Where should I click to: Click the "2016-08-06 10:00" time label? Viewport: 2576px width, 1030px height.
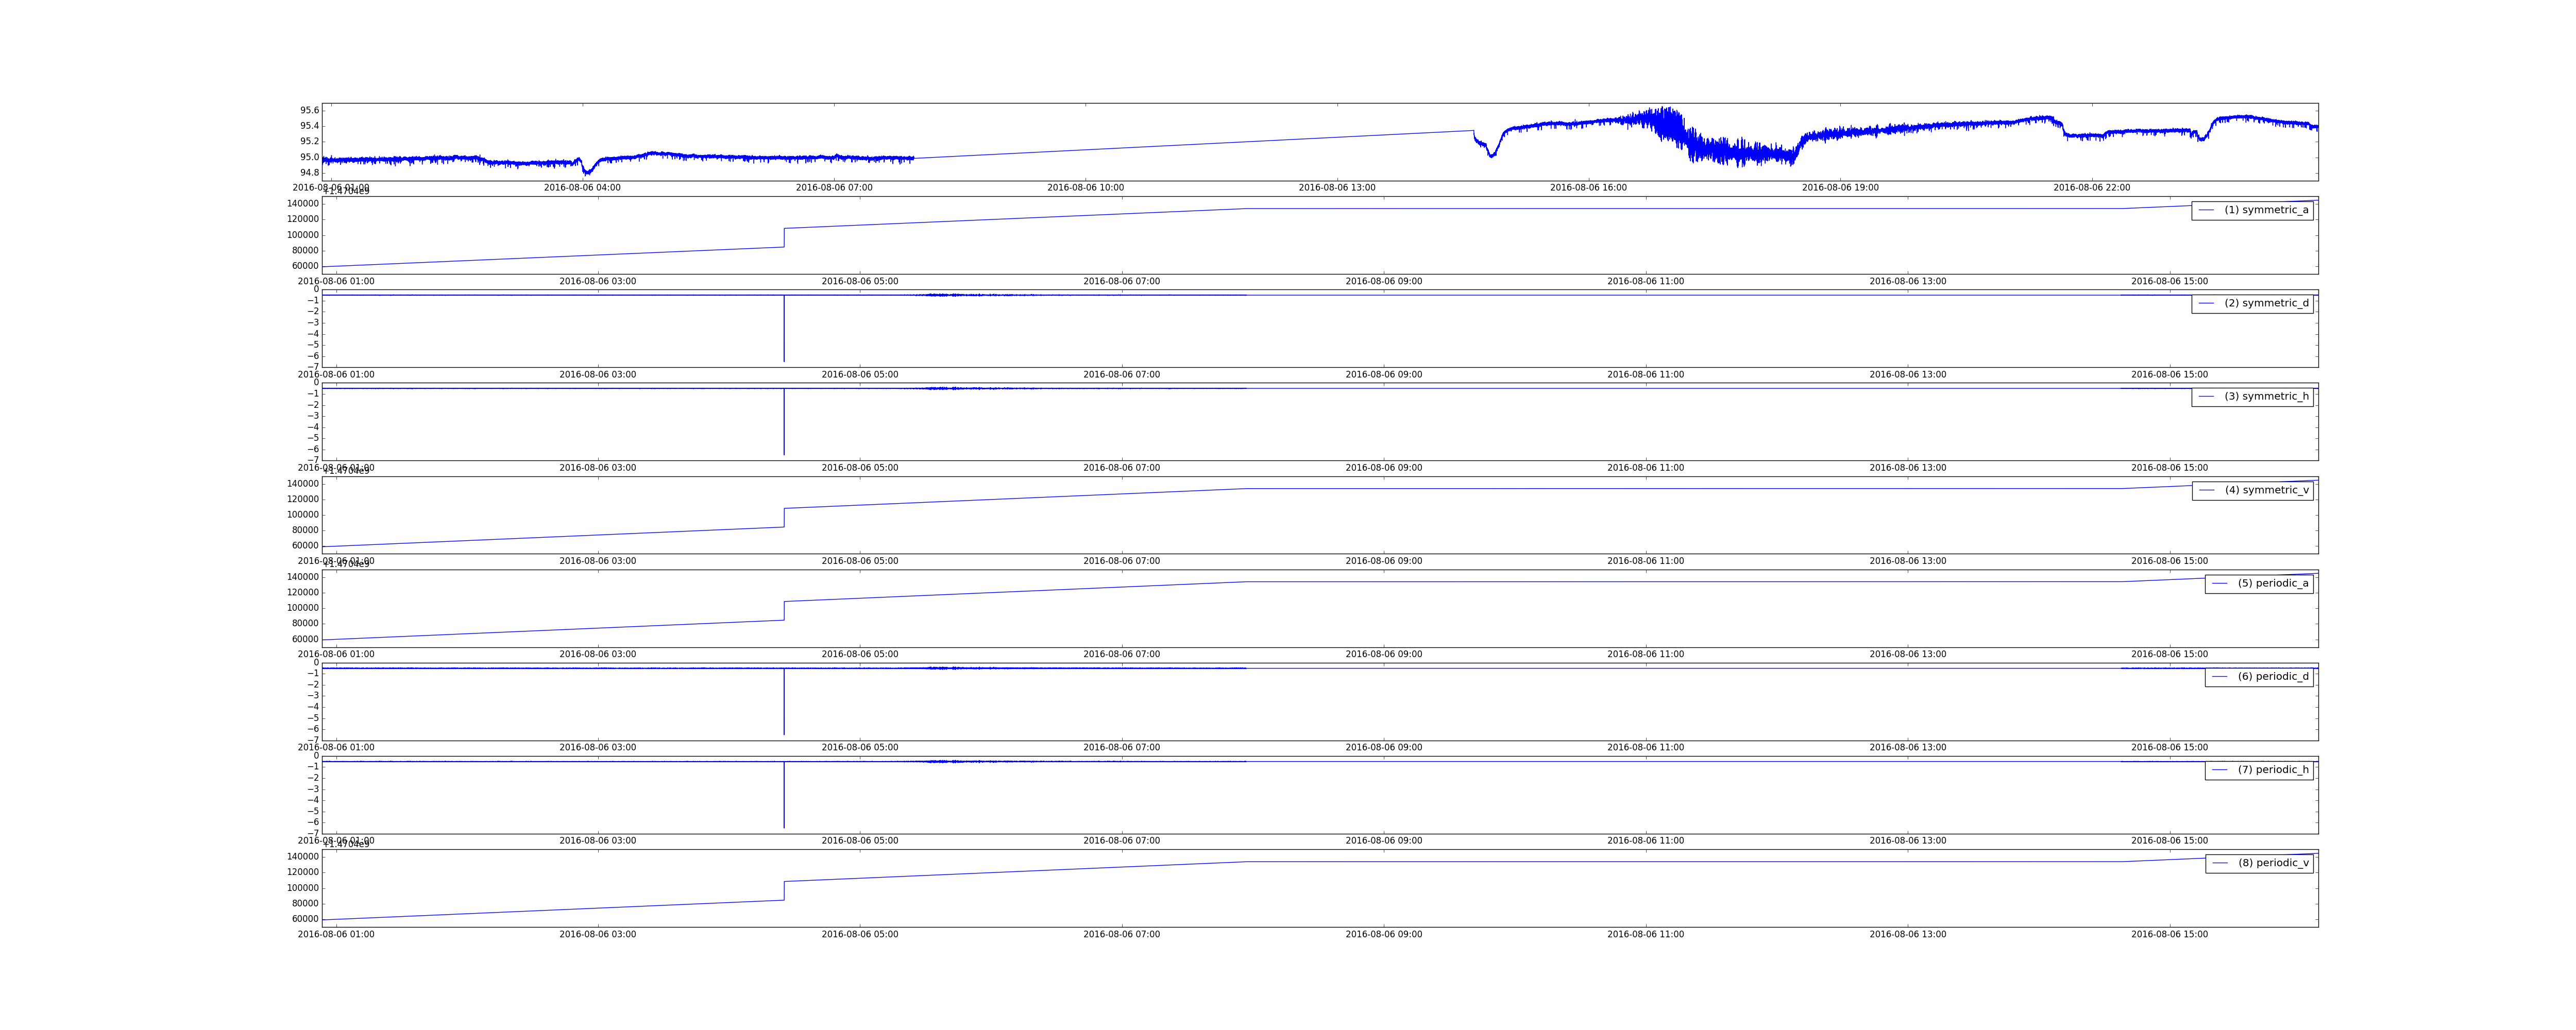[x=1085, y=187]
